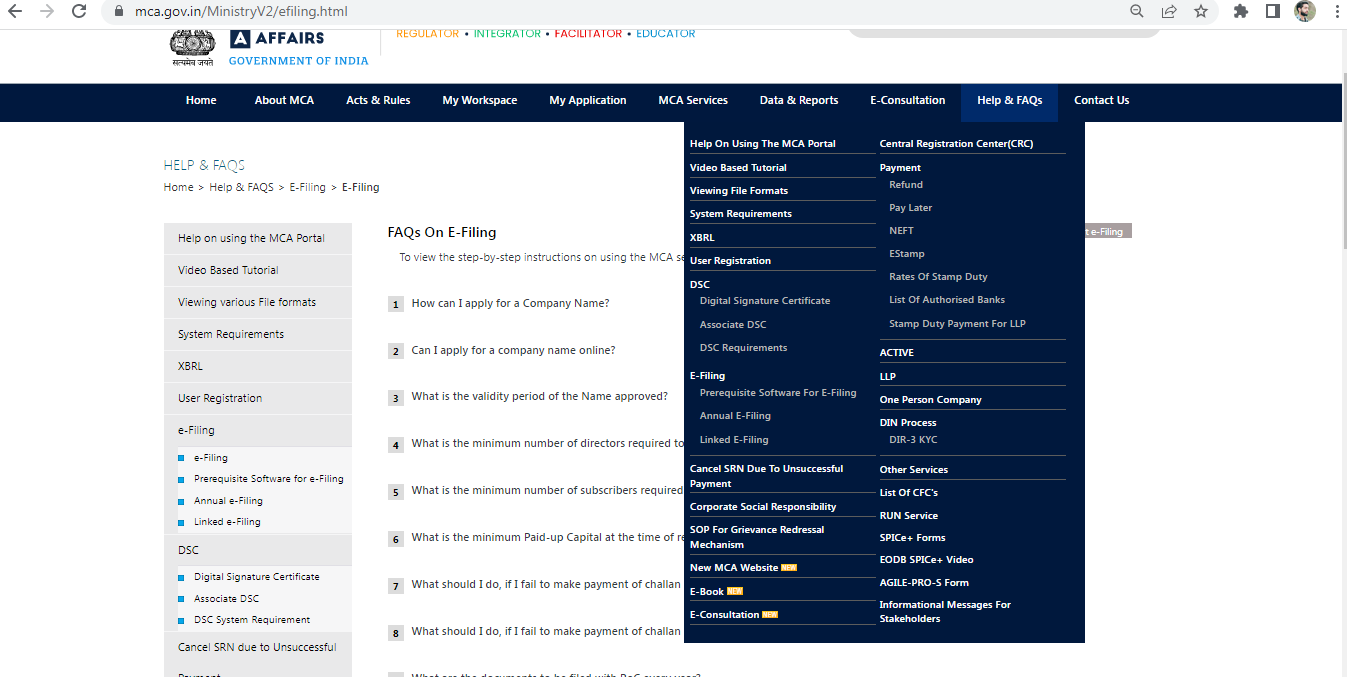Open Central Registration Center(CRC) link
Image resolution: width=1347 pixels, height=677 pixels.
[x=956, y=144]
